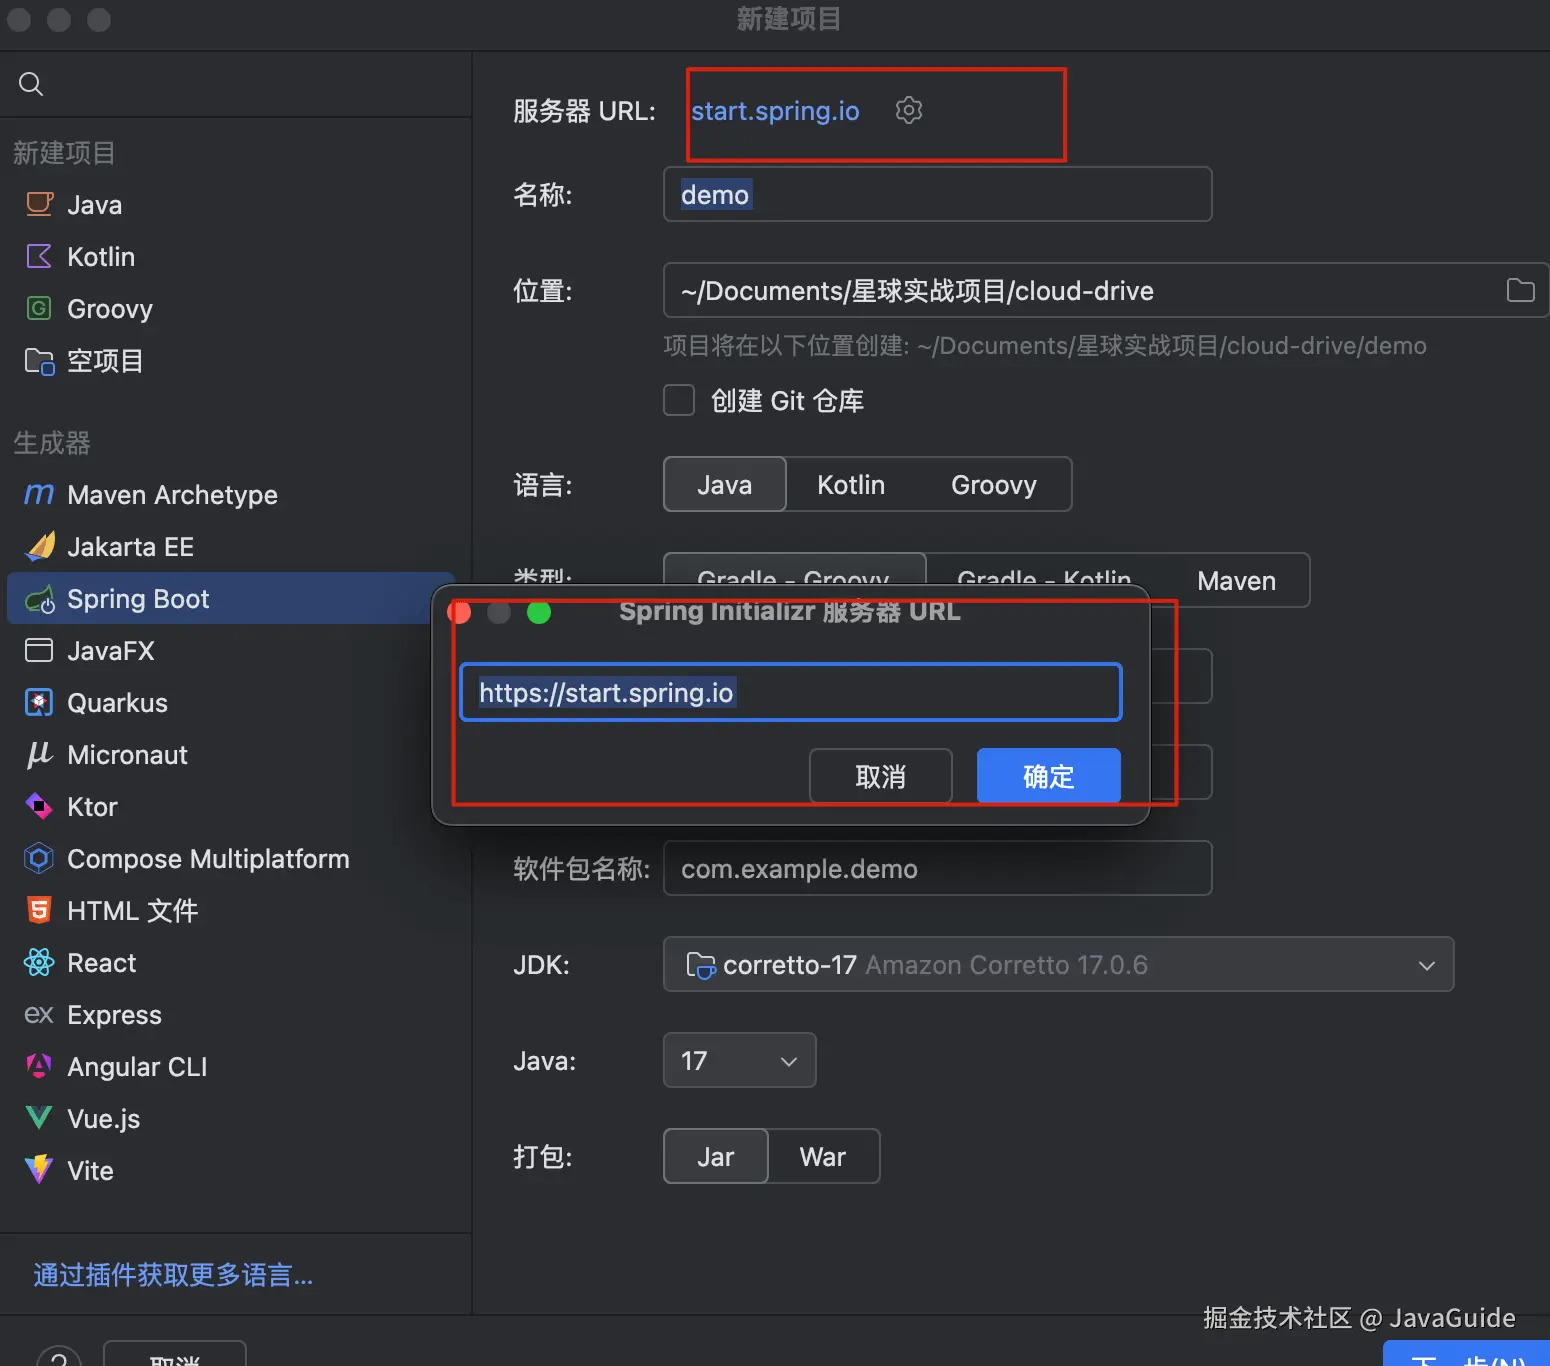Choose the React generator icon
This screenshot has width=1550, height=1366.
[x=39, y=962]
